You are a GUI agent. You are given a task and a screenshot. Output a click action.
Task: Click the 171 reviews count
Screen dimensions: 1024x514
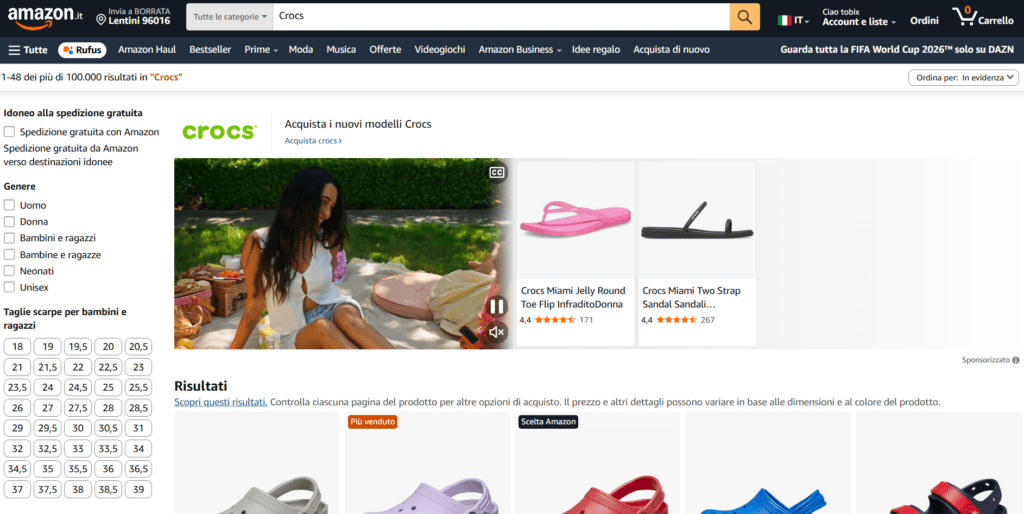(586, 320)
